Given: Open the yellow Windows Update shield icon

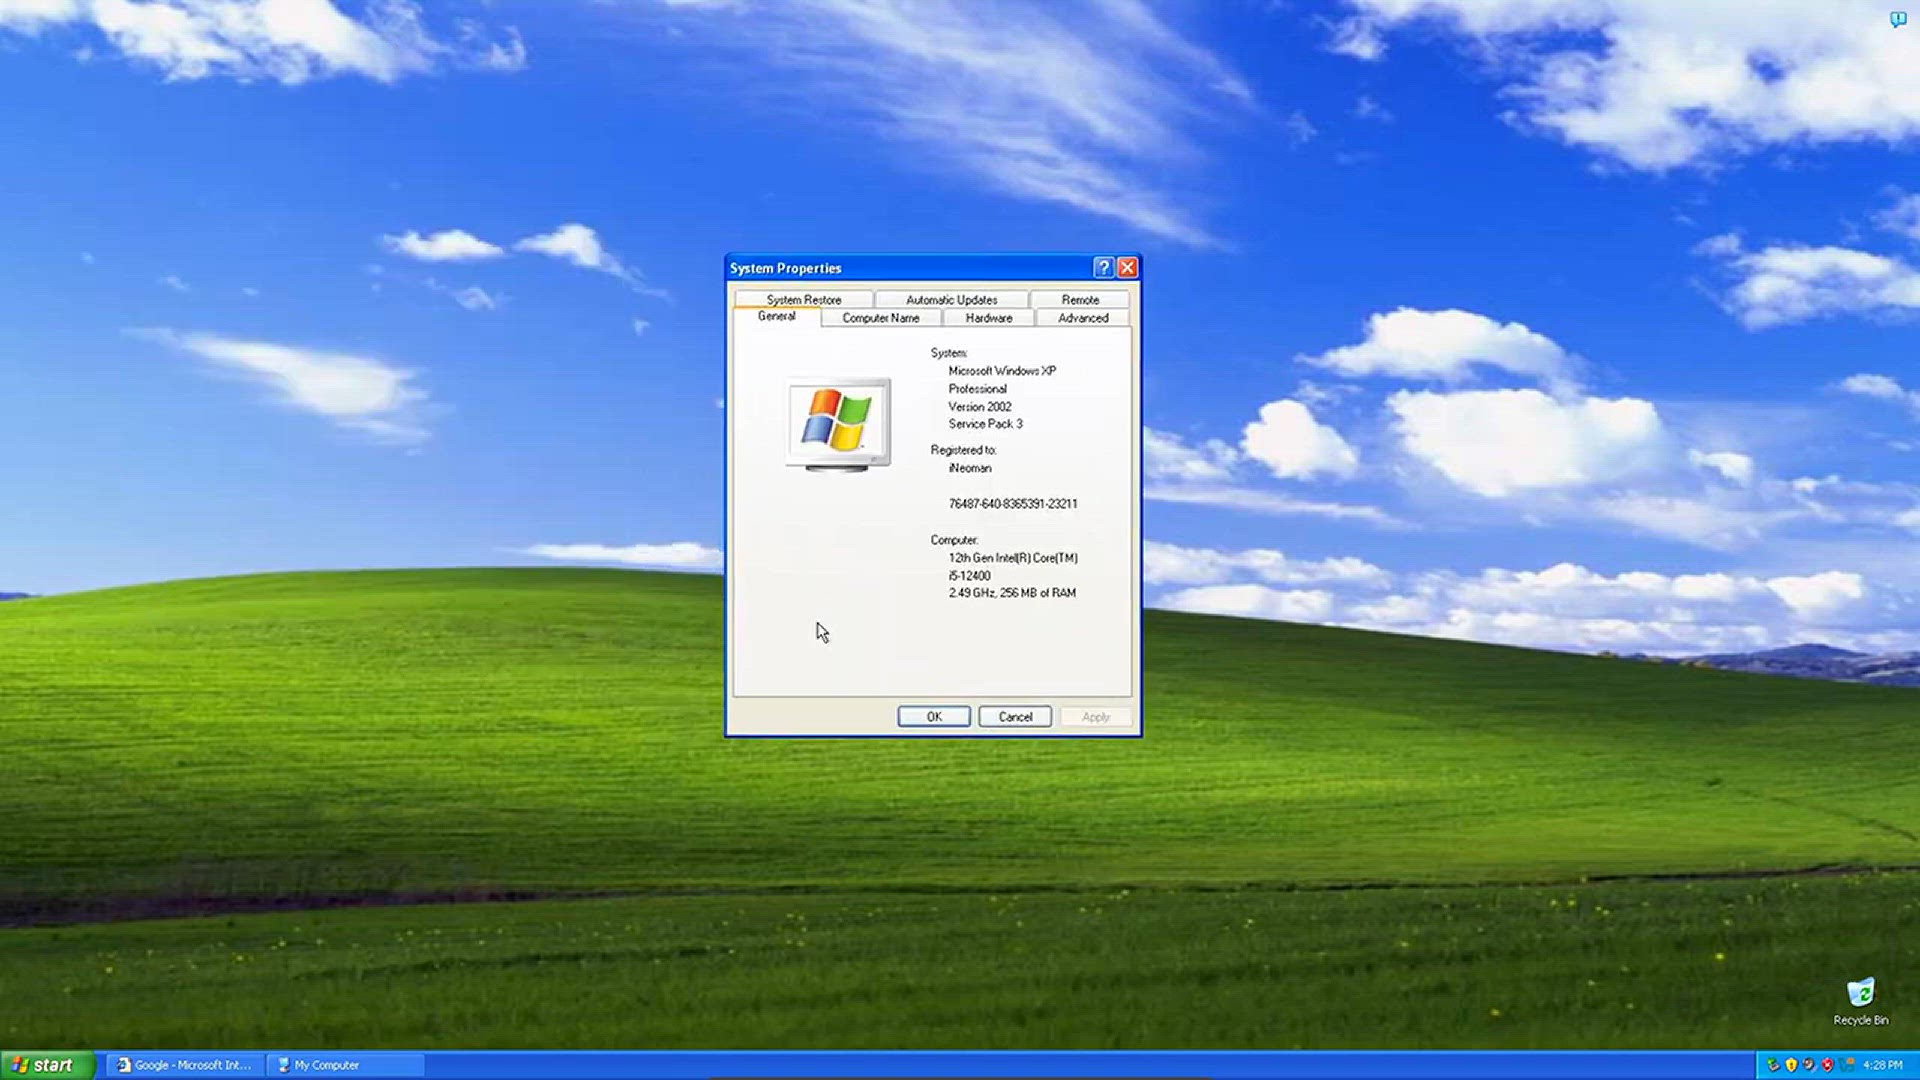Looking at the screenshot, I should coord(1792,1065).
